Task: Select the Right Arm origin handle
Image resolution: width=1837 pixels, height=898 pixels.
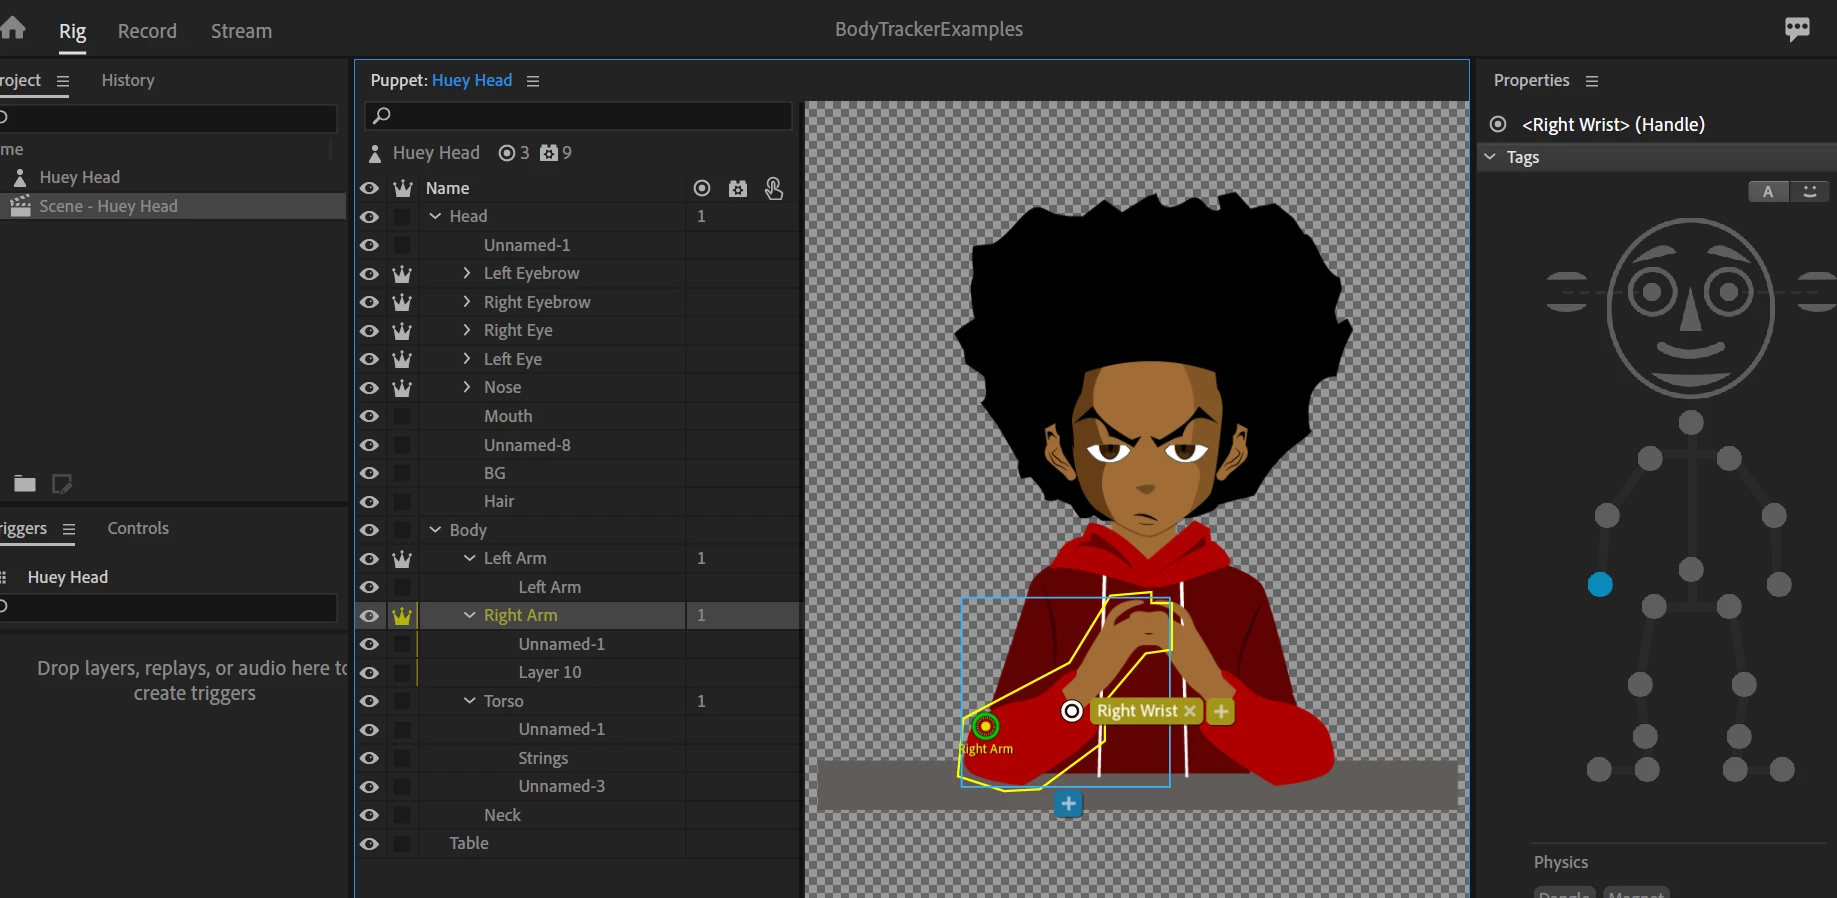Action: (985, 726)
